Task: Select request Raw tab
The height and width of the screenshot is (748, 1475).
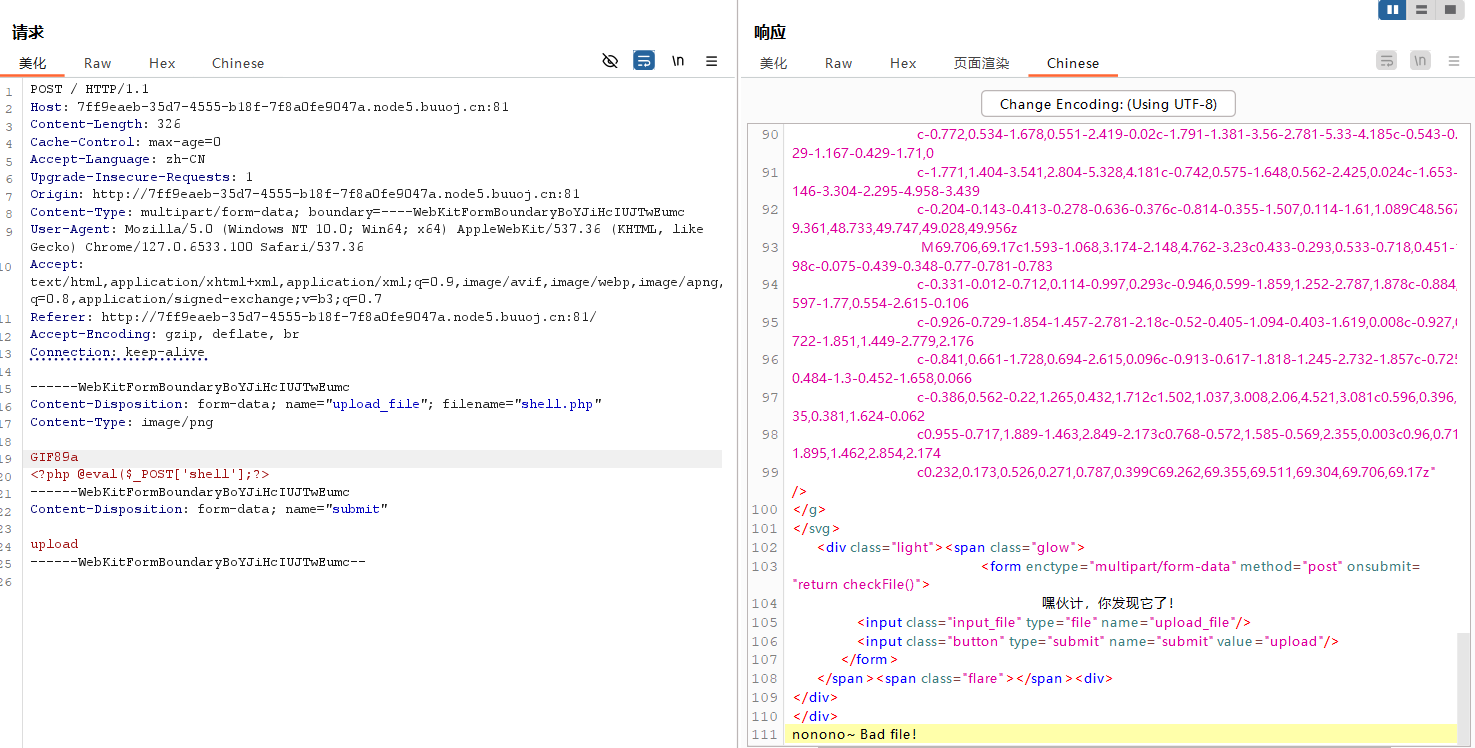Action: tap(98, 63)
